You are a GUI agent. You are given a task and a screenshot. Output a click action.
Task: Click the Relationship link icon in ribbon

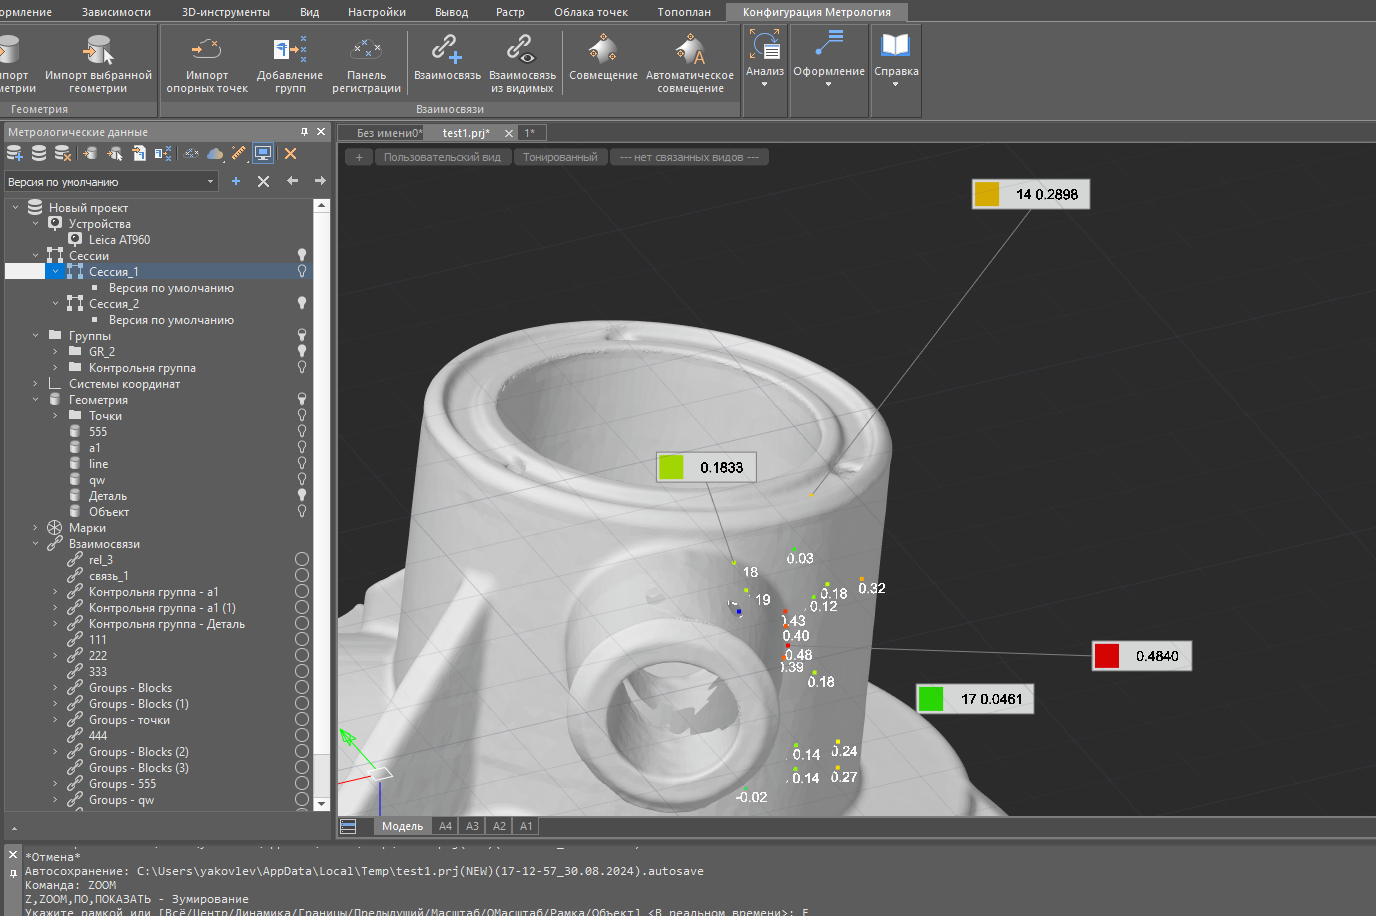[x=446, y=50]
